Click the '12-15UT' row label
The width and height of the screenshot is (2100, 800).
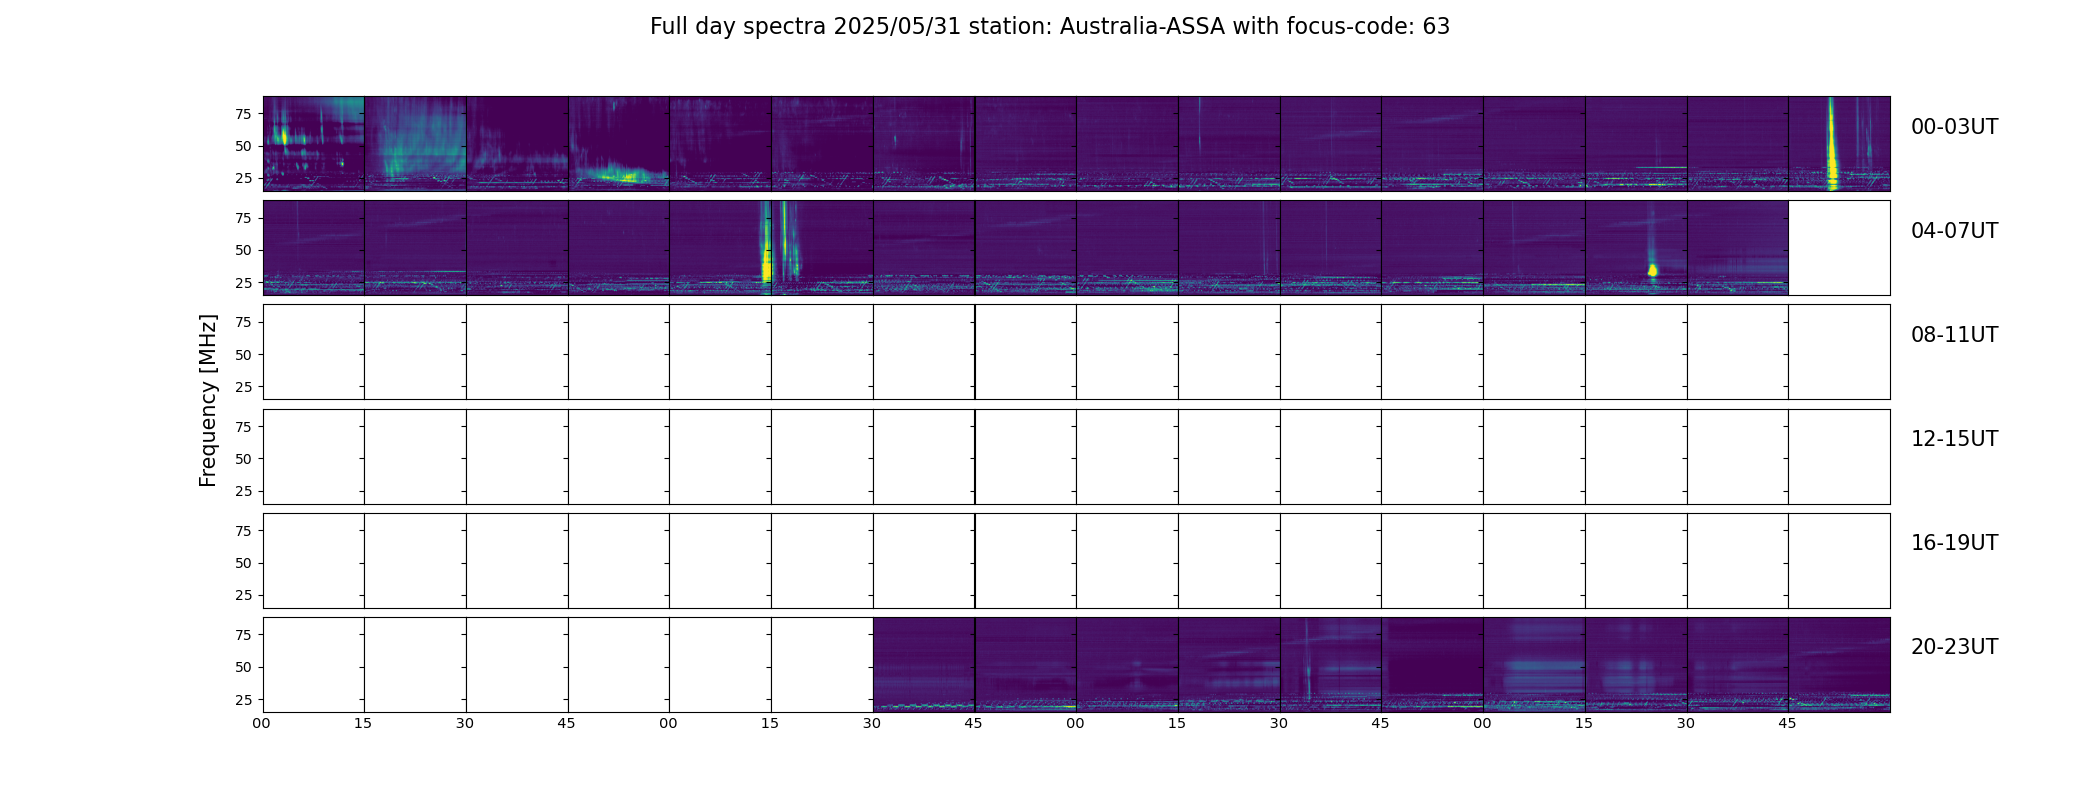click(x=1954, y=439)
